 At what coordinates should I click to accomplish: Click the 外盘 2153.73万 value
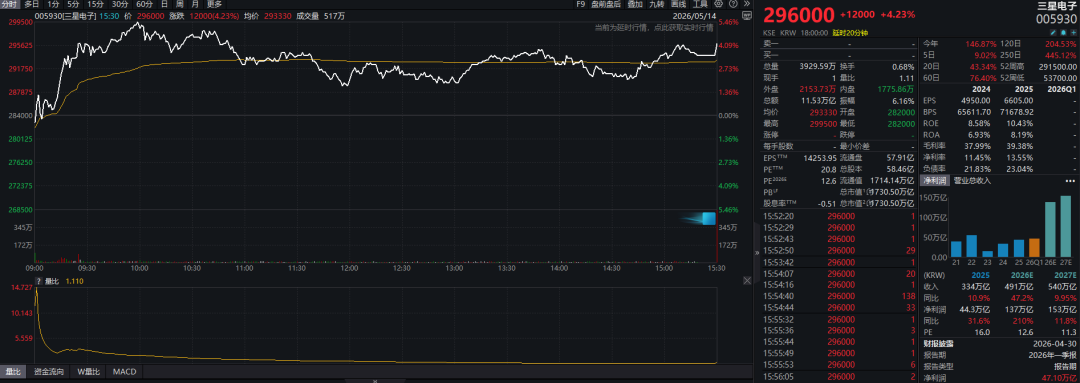coord(817,89)
